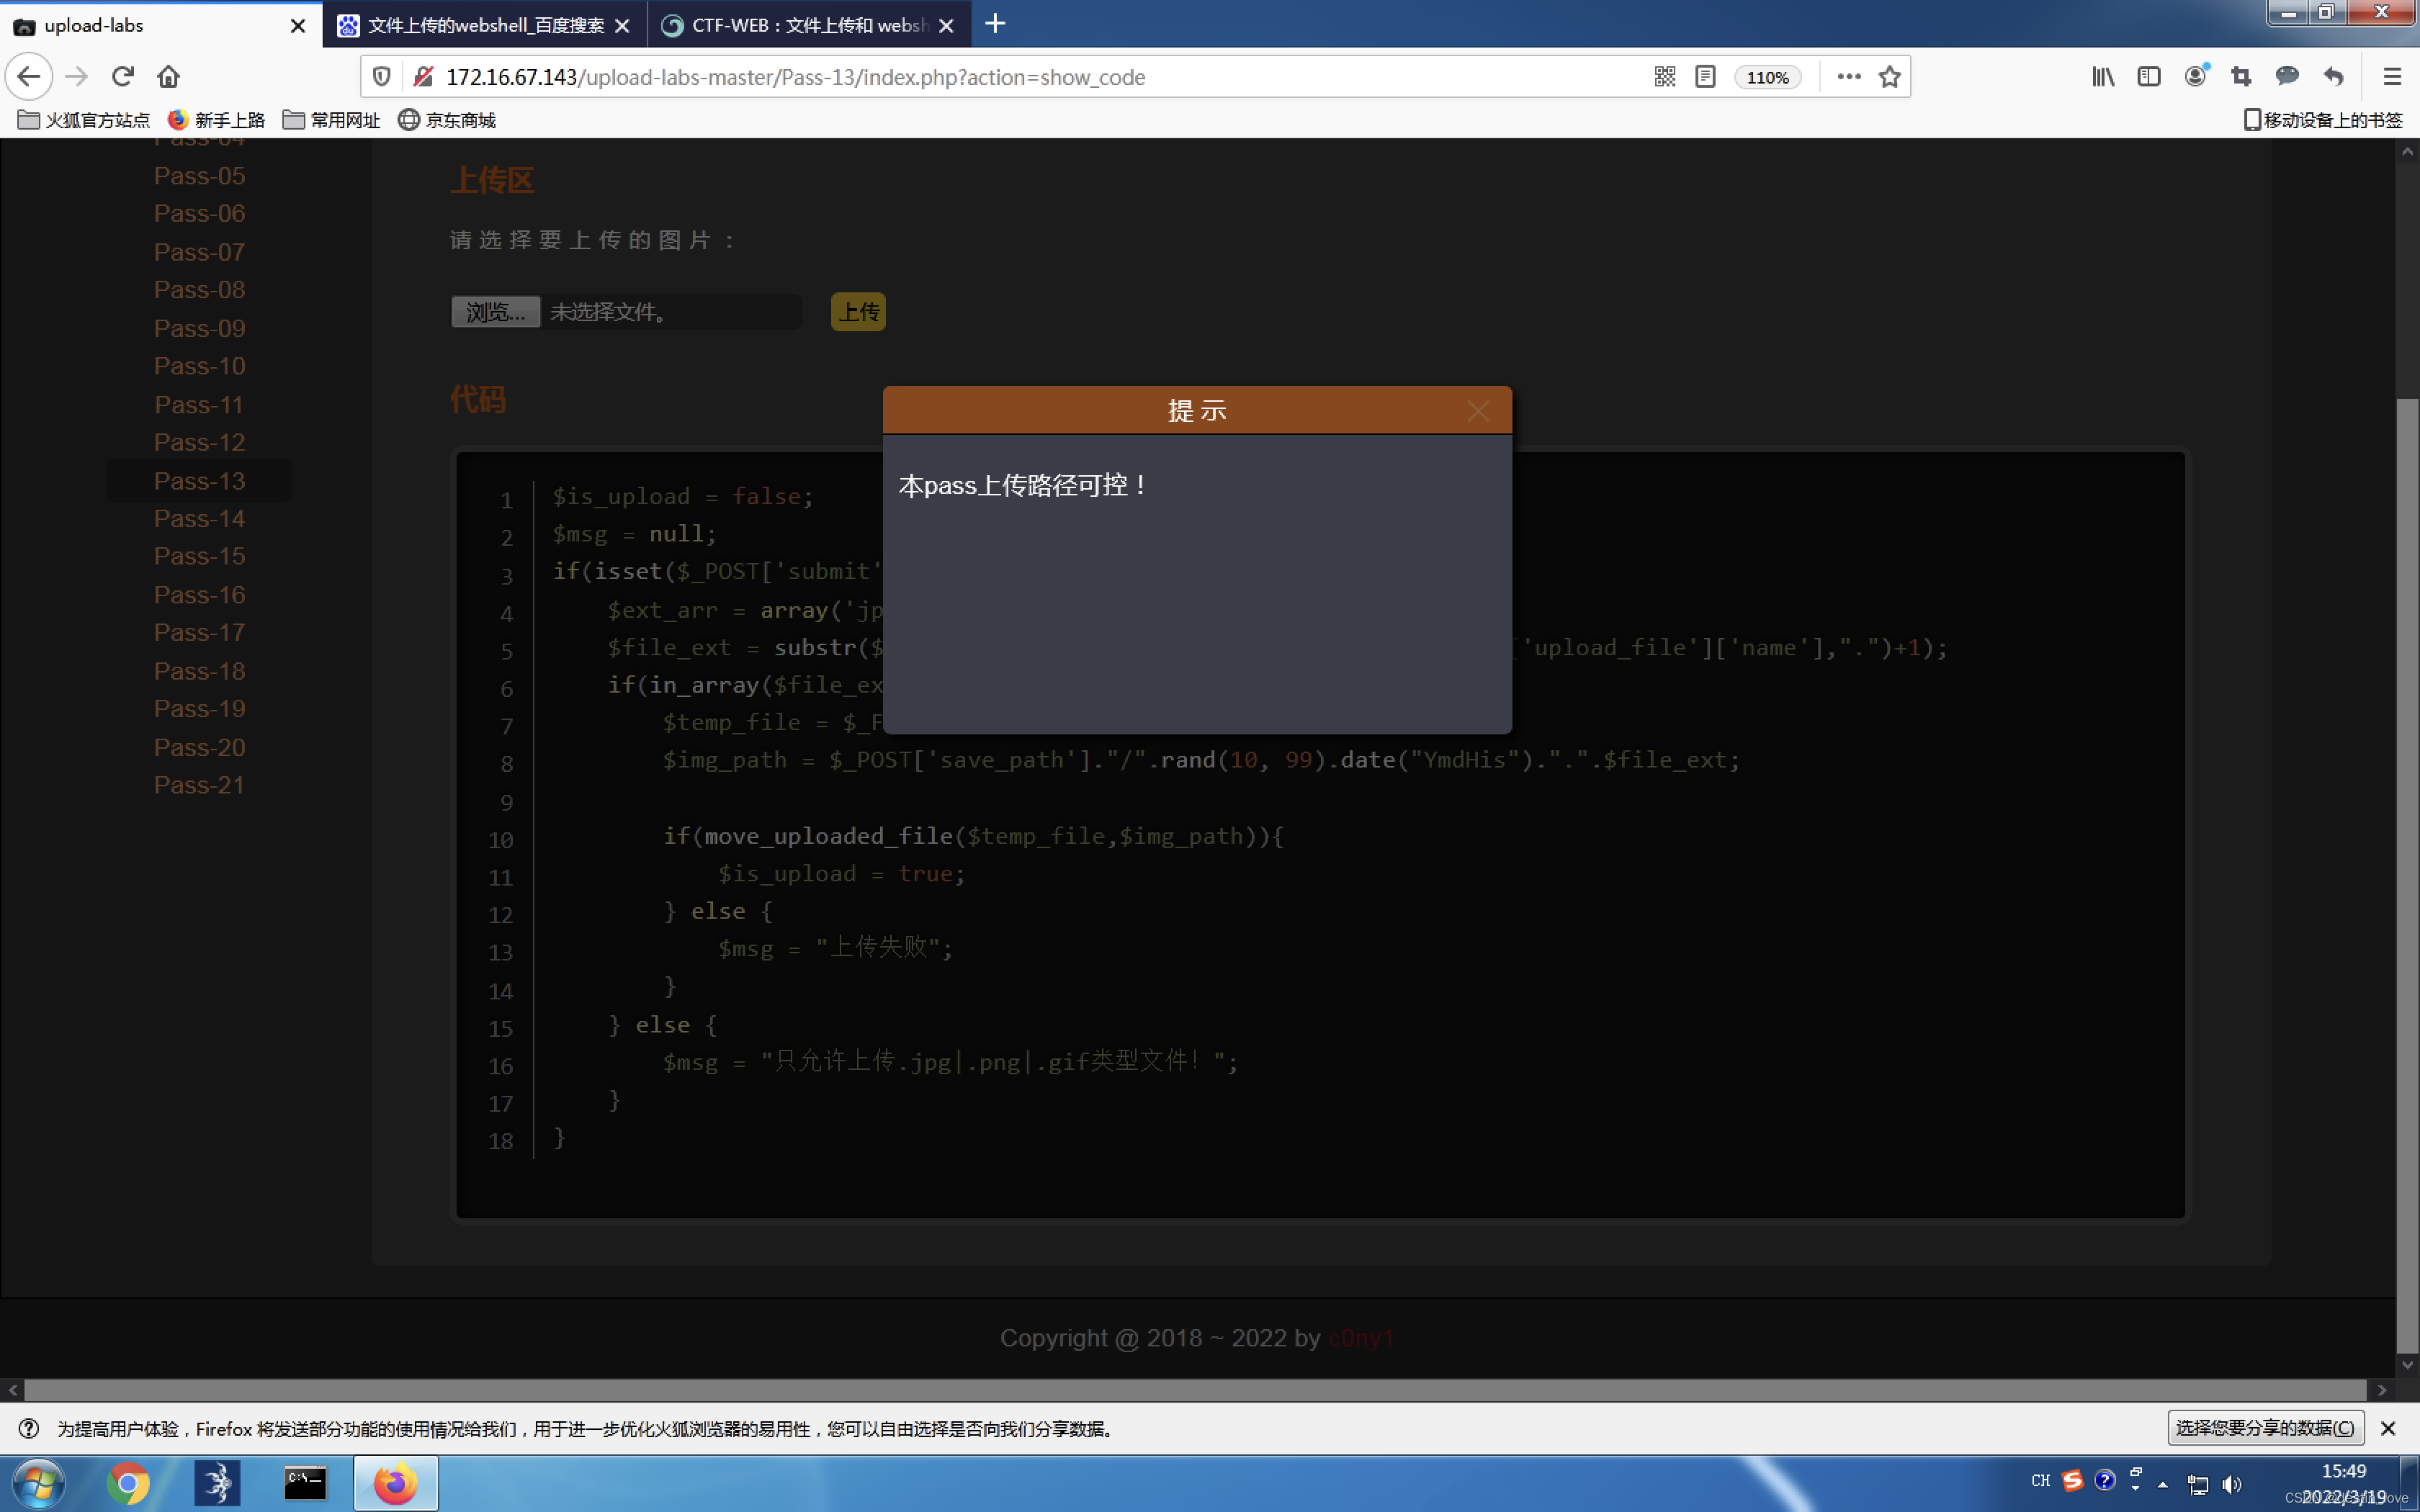
Task: Show hidden system tray icons arrow
Action: click(x=2163, y=1484)
